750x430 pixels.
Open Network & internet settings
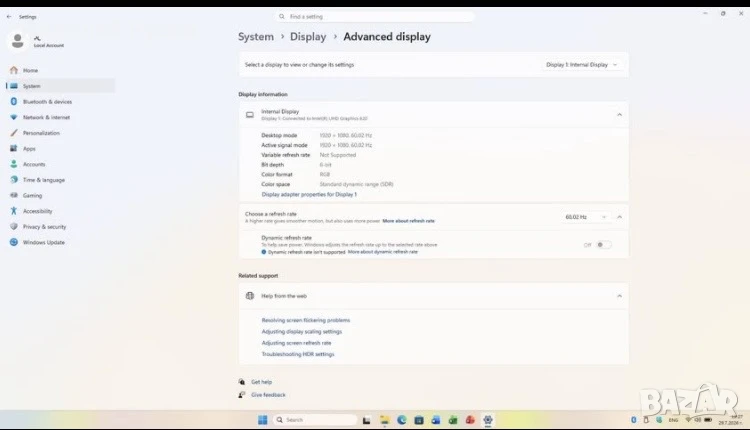(46, 117)
